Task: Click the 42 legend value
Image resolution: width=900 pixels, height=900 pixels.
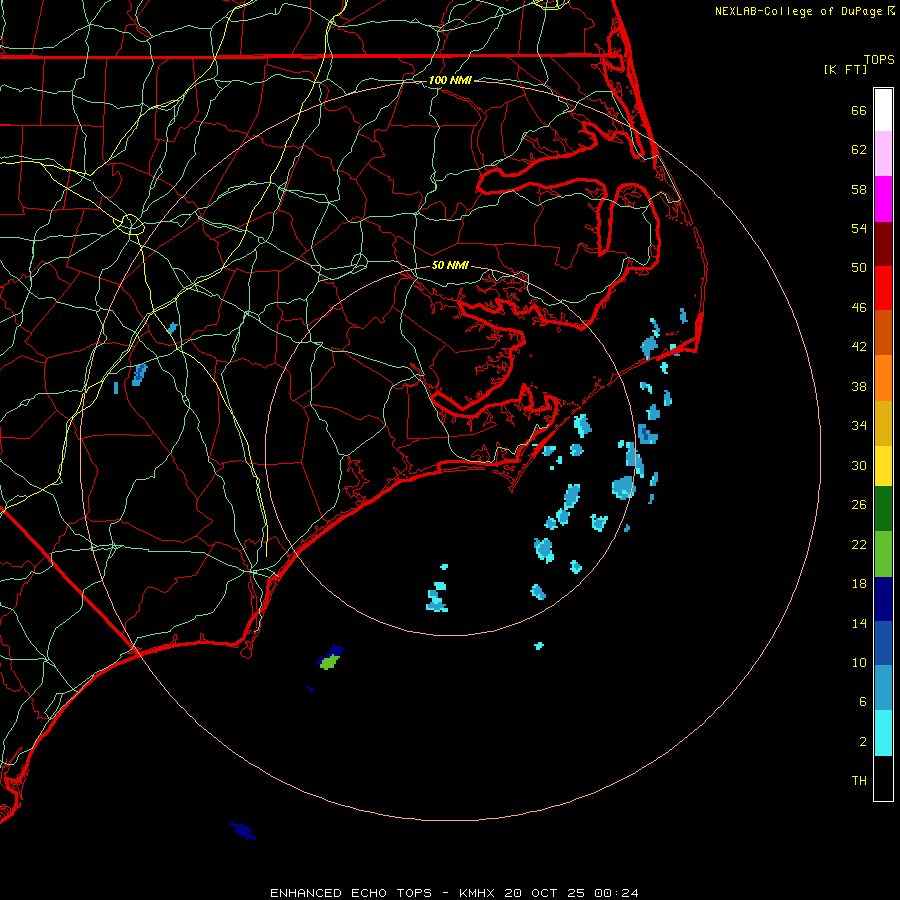Action: (x=859, y=347)
